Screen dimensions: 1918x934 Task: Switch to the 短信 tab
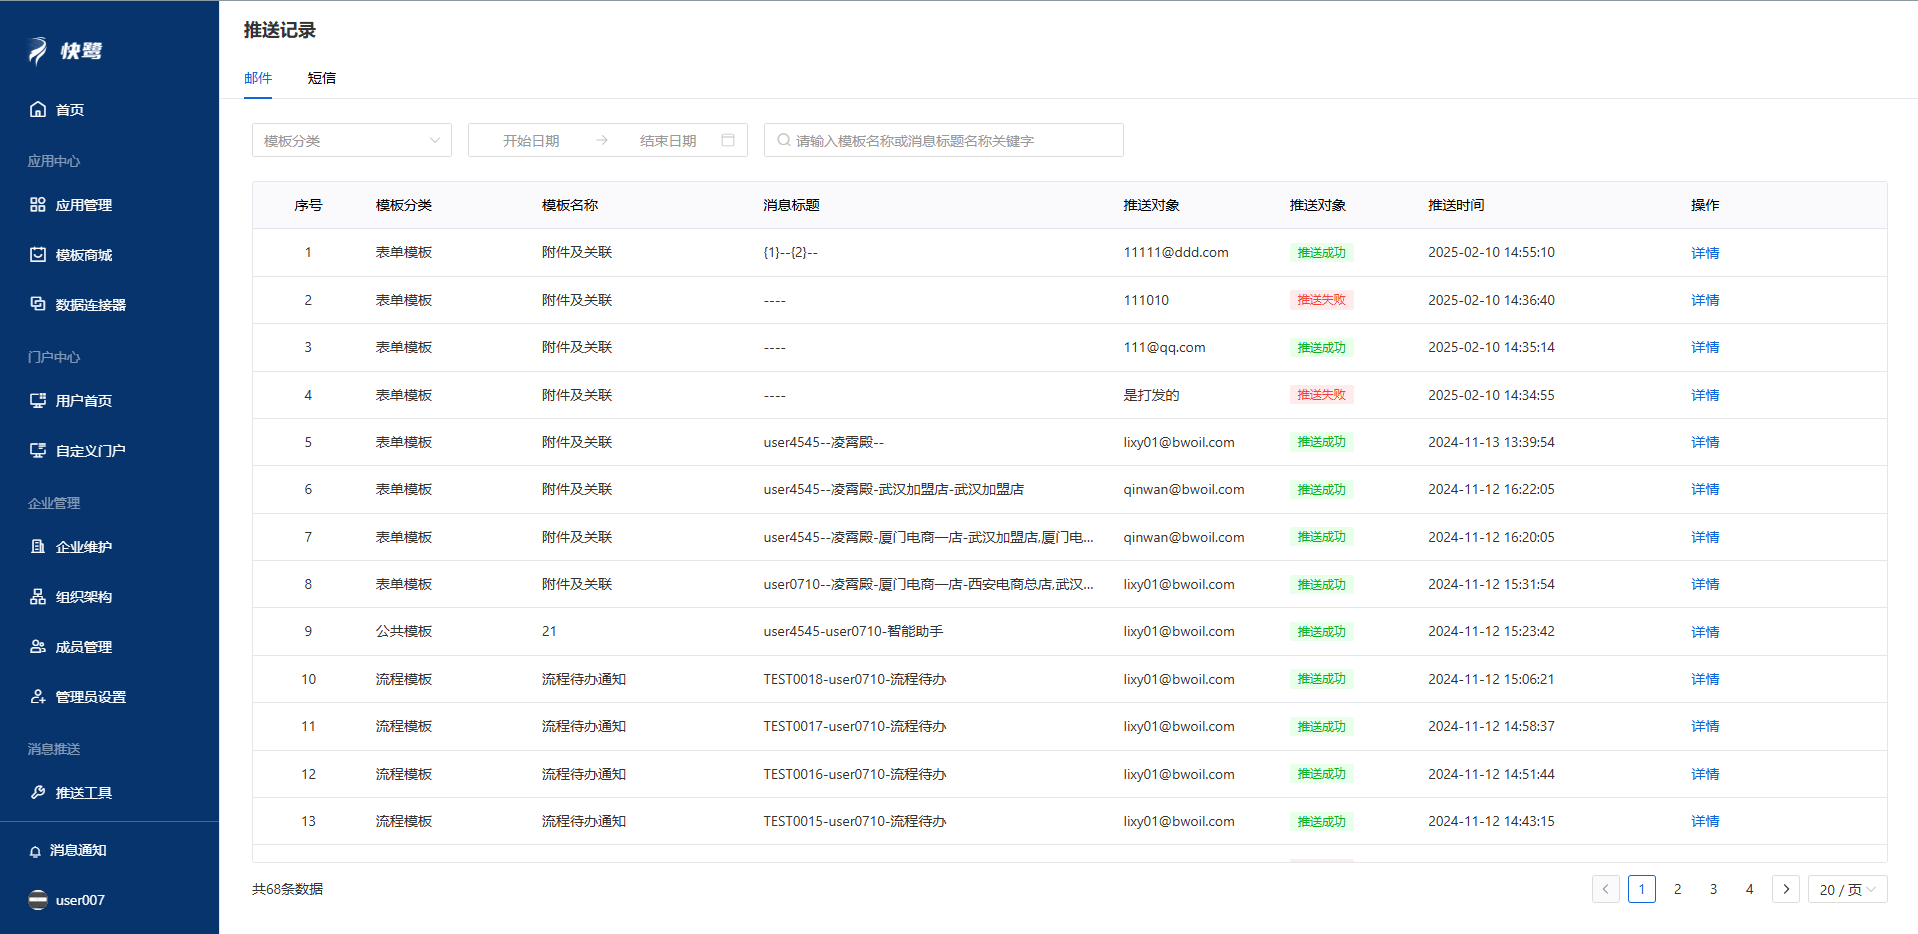point(321,78)
